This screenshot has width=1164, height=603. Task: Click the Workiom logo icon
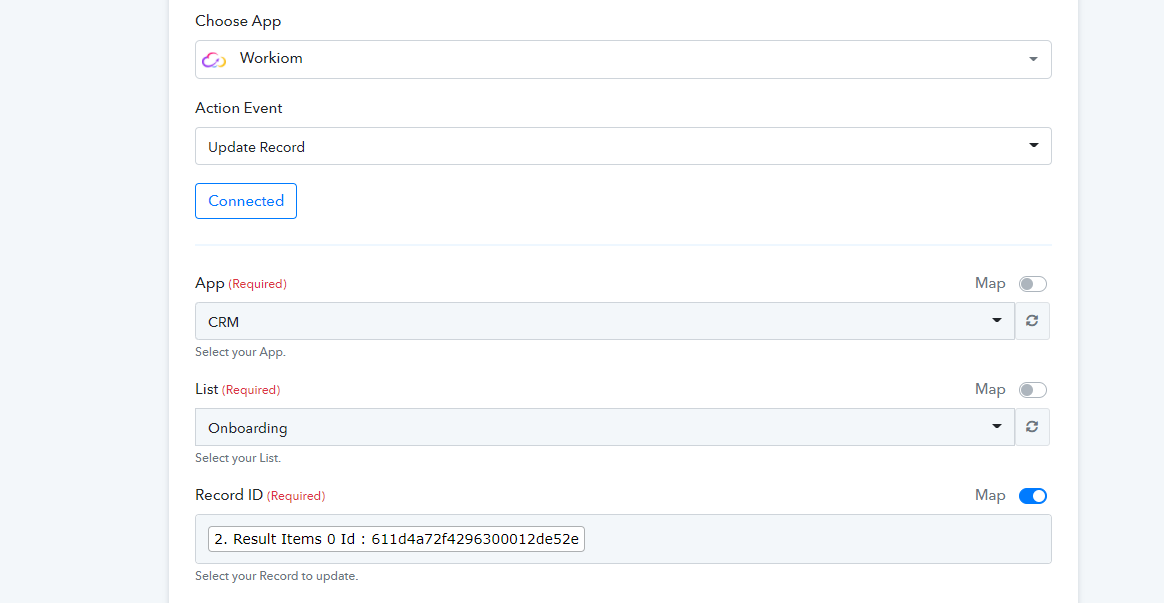pos(213,60)
